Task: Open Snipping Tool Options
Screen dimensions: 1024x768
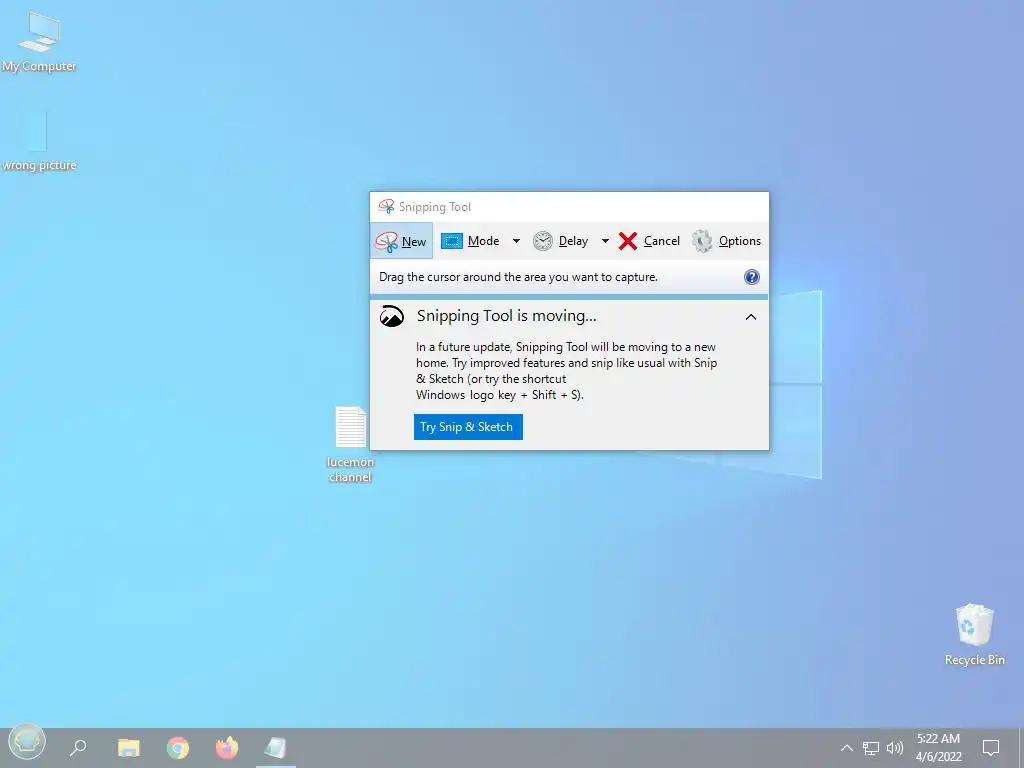Action: point(726,241)
